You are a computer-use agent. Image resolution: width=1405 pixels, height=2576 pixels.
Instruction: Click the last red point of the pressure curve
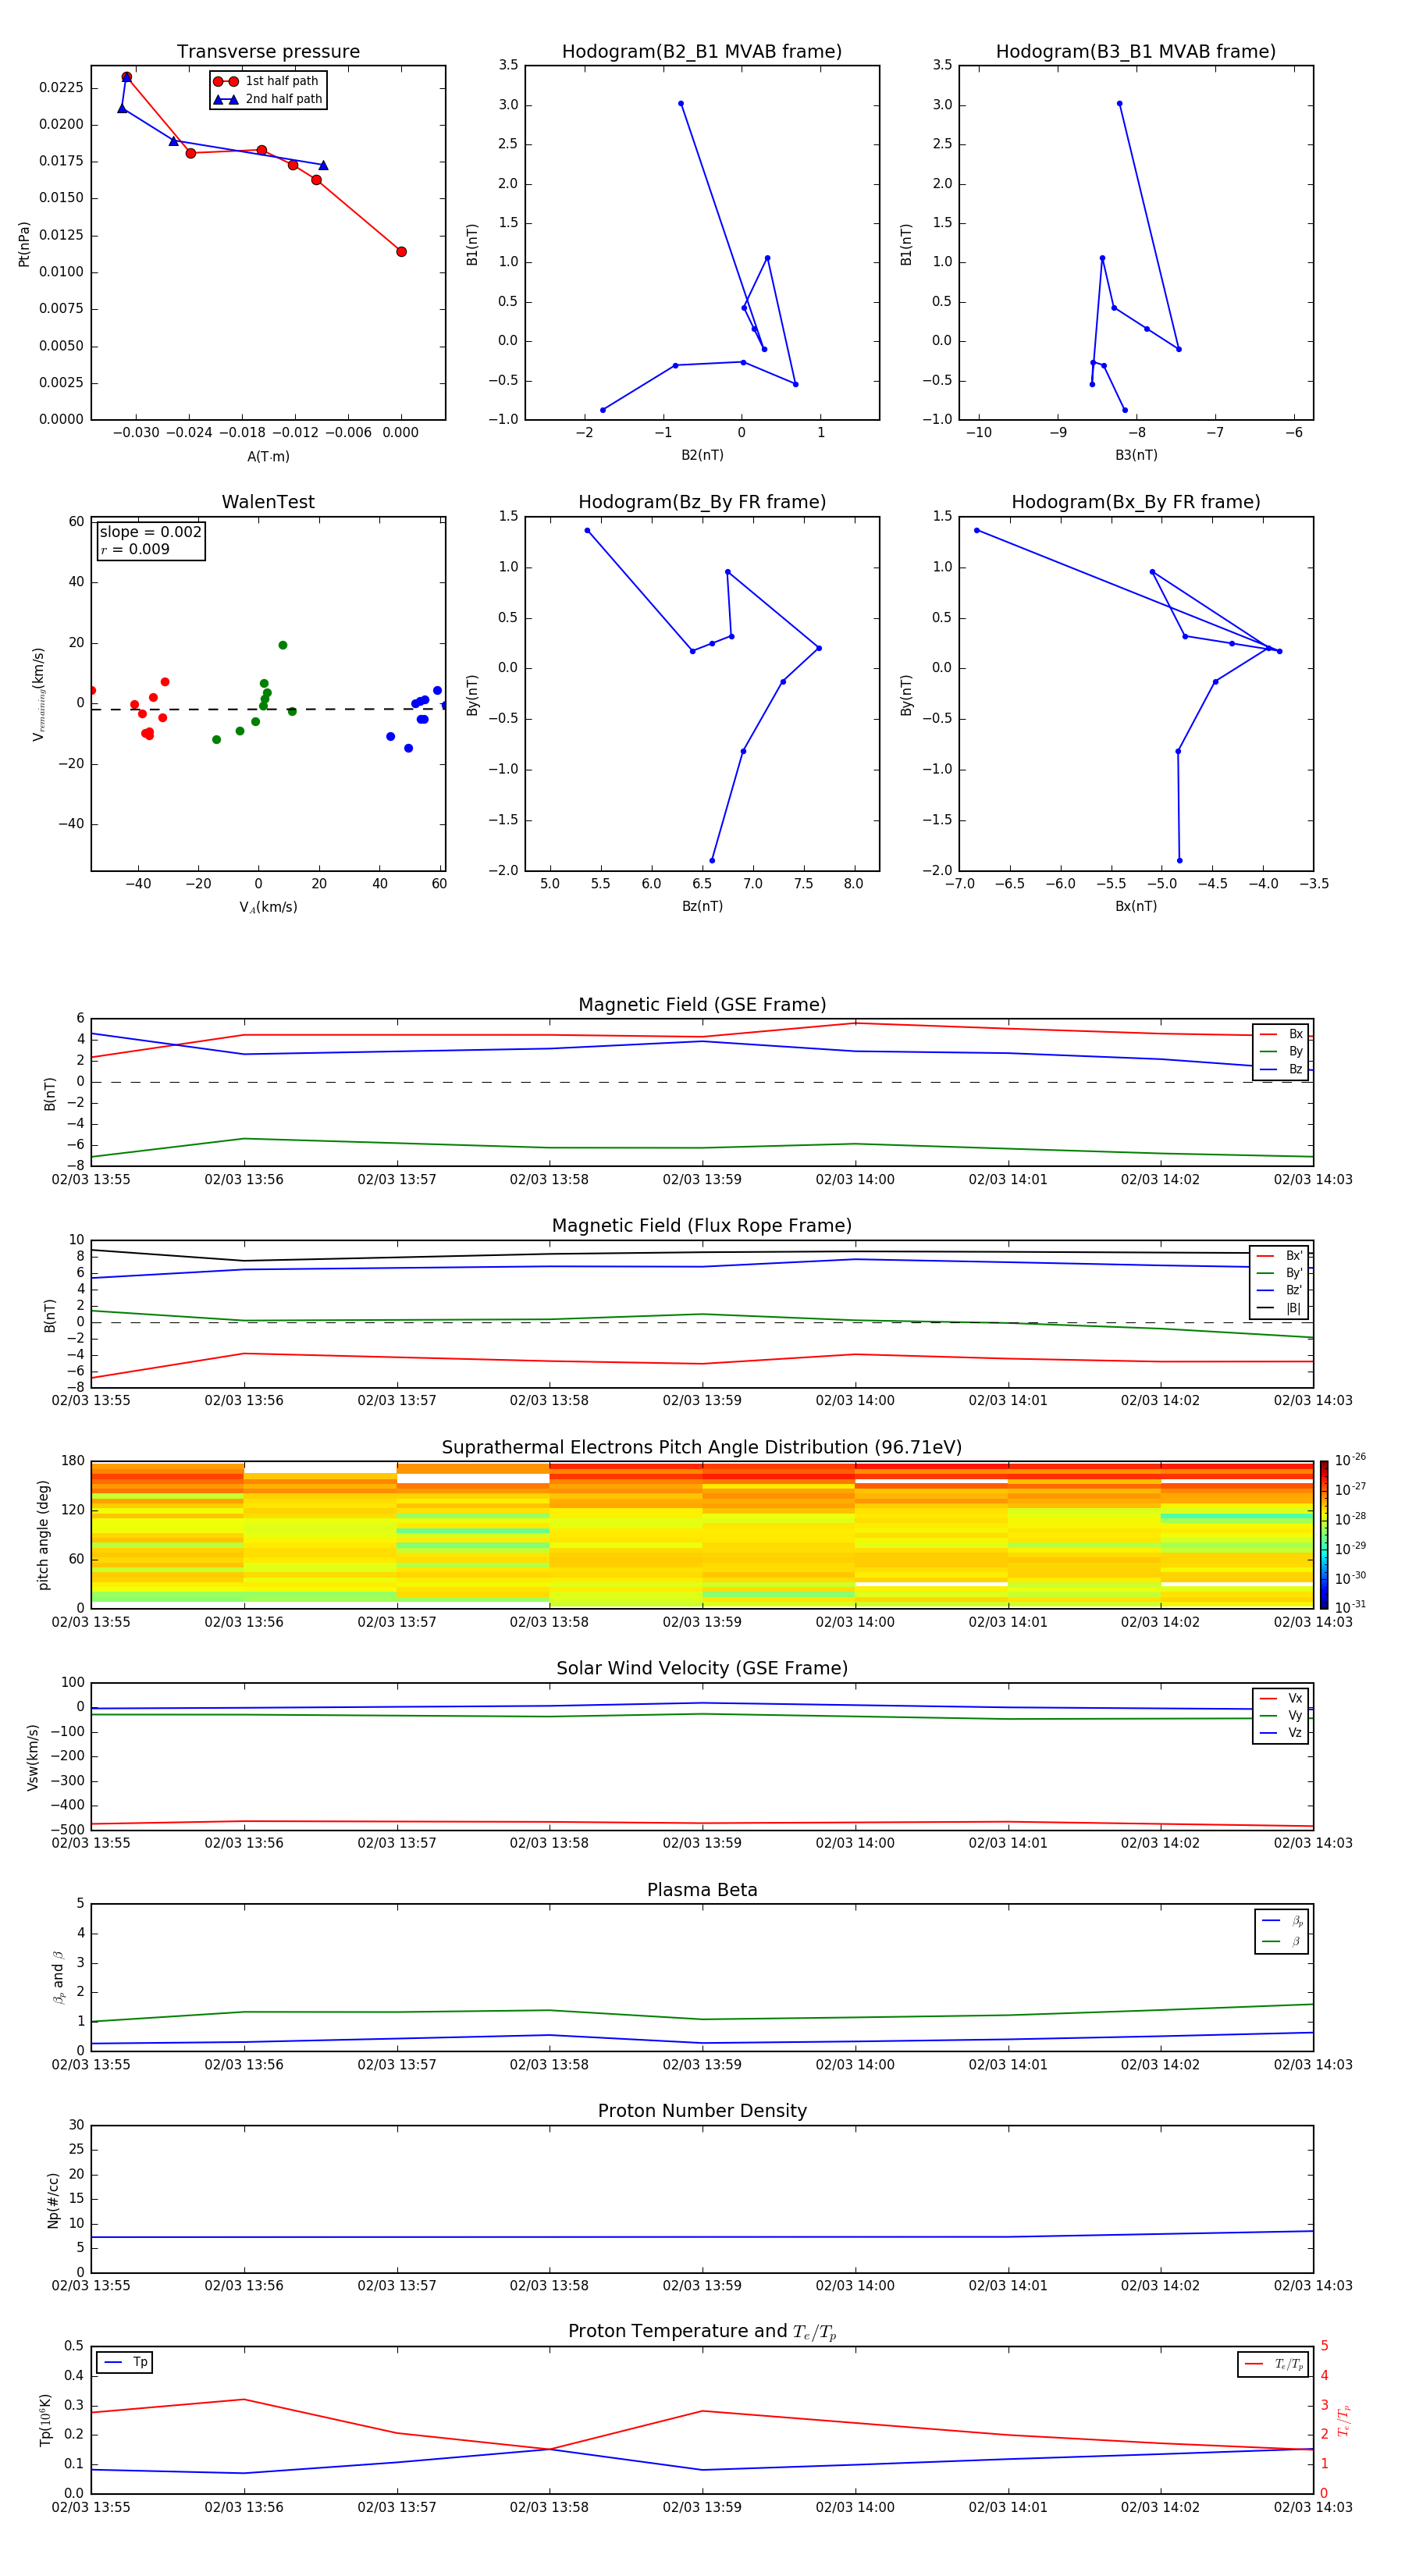(401, 252)
